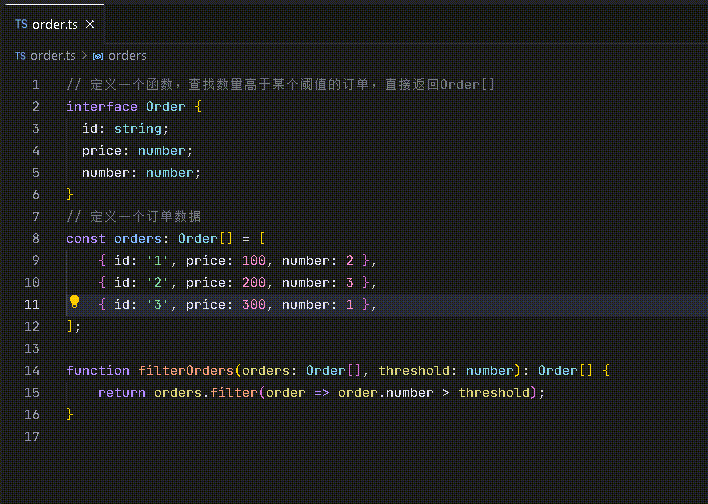This screenshot has width=708, height=504.
Task: Click the breadcrumb chevron separator
Action: click(84, 56)
